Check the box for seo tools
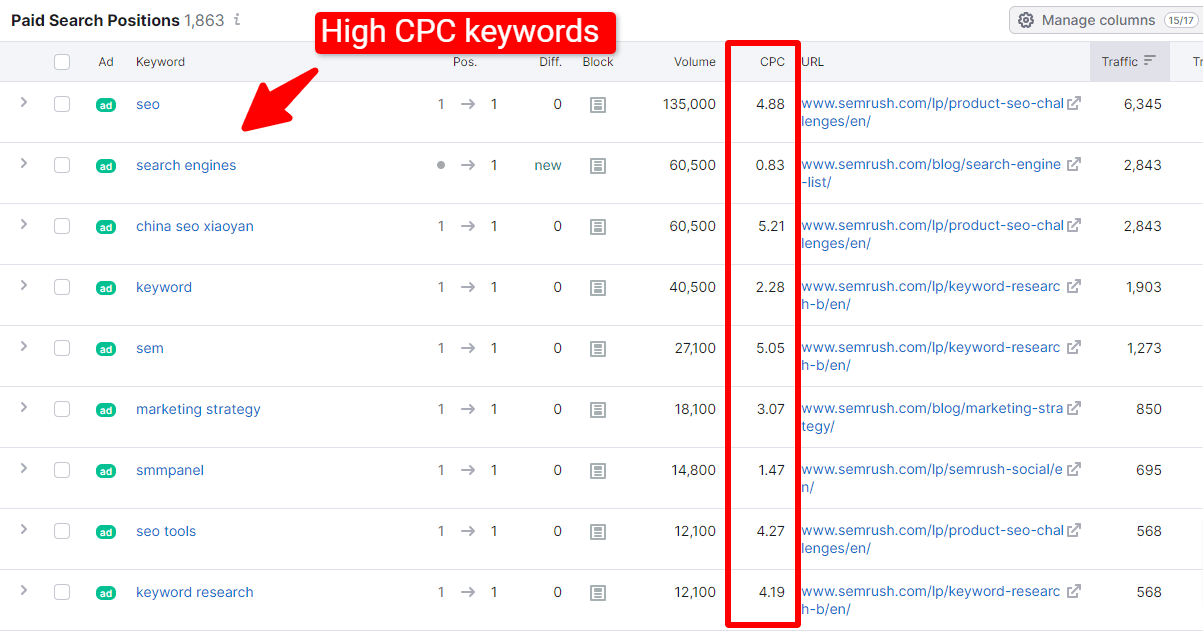The width and height of the screenshot is (1203, 633). pos(62,531)
